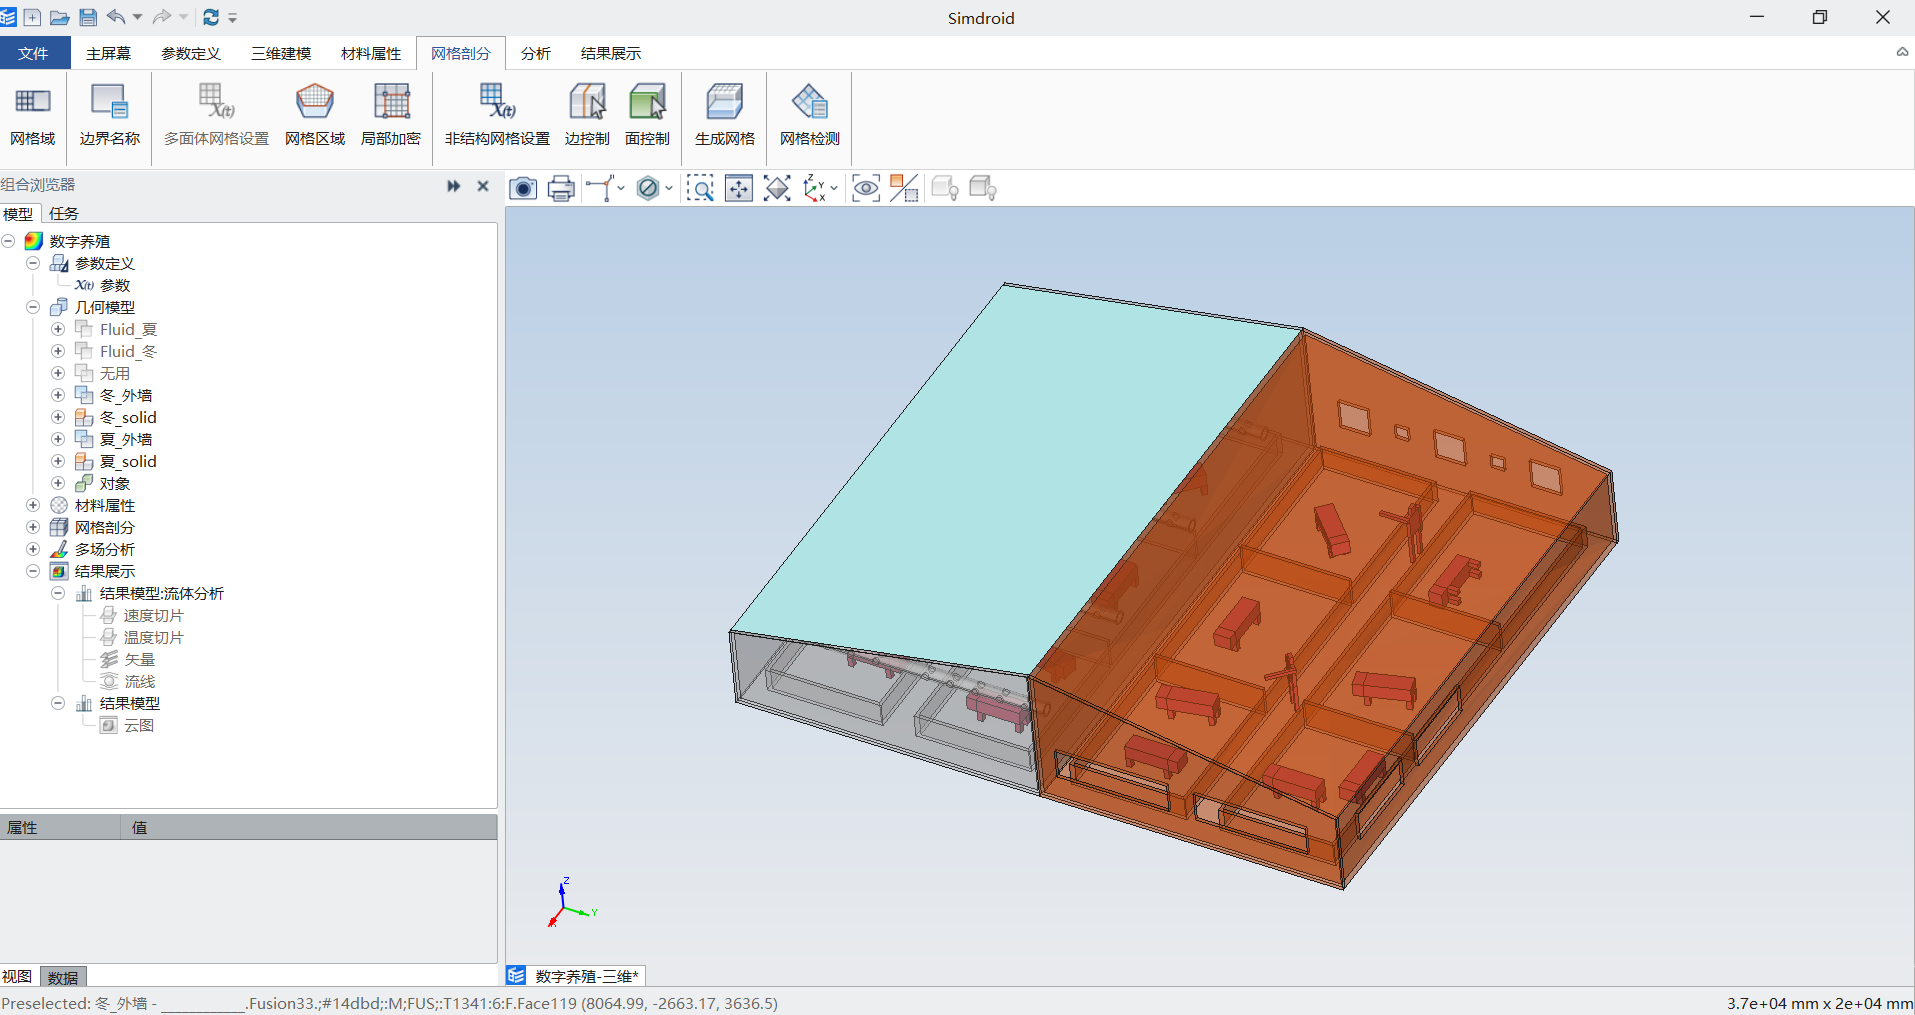Image resolution: width=1915 pixels, height=1015 pixels.
Task: Switch to the 三维建模 ribbon tab
Action: pyautogui.click(x=281, y=53)
